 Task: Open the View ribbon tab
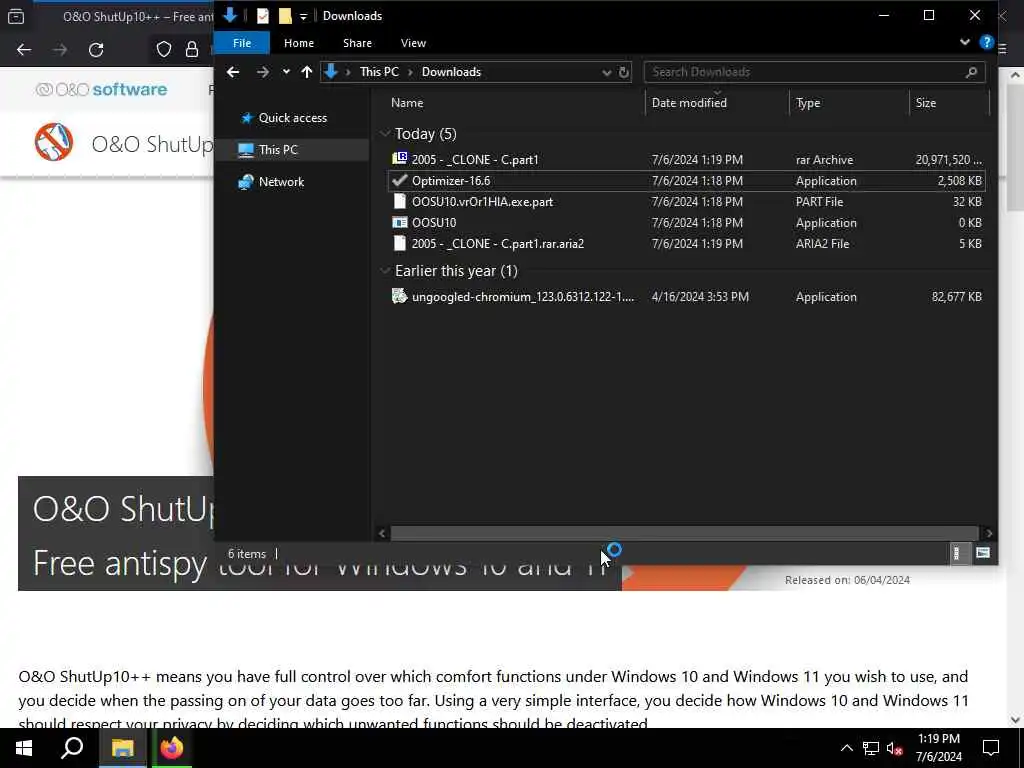click(x=413, y=43)
